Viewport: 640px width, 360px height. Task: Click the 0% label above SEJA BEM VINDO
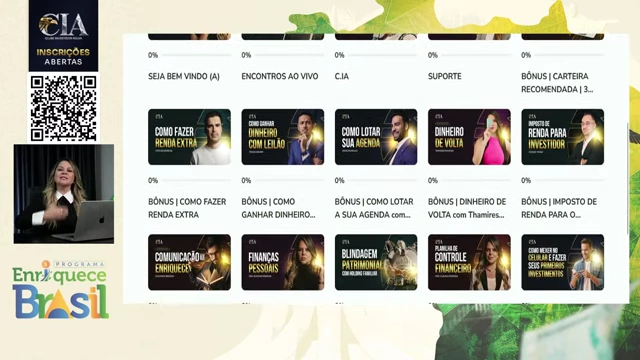[153, 55]
